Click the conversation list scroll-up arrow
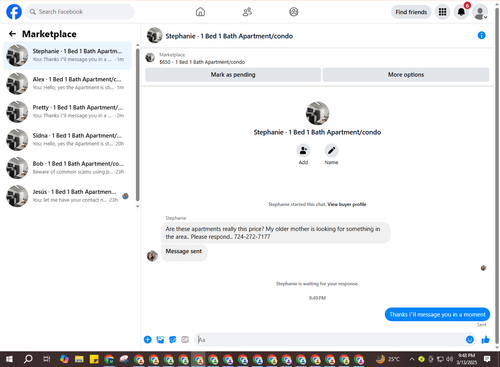 pos(137,45)
